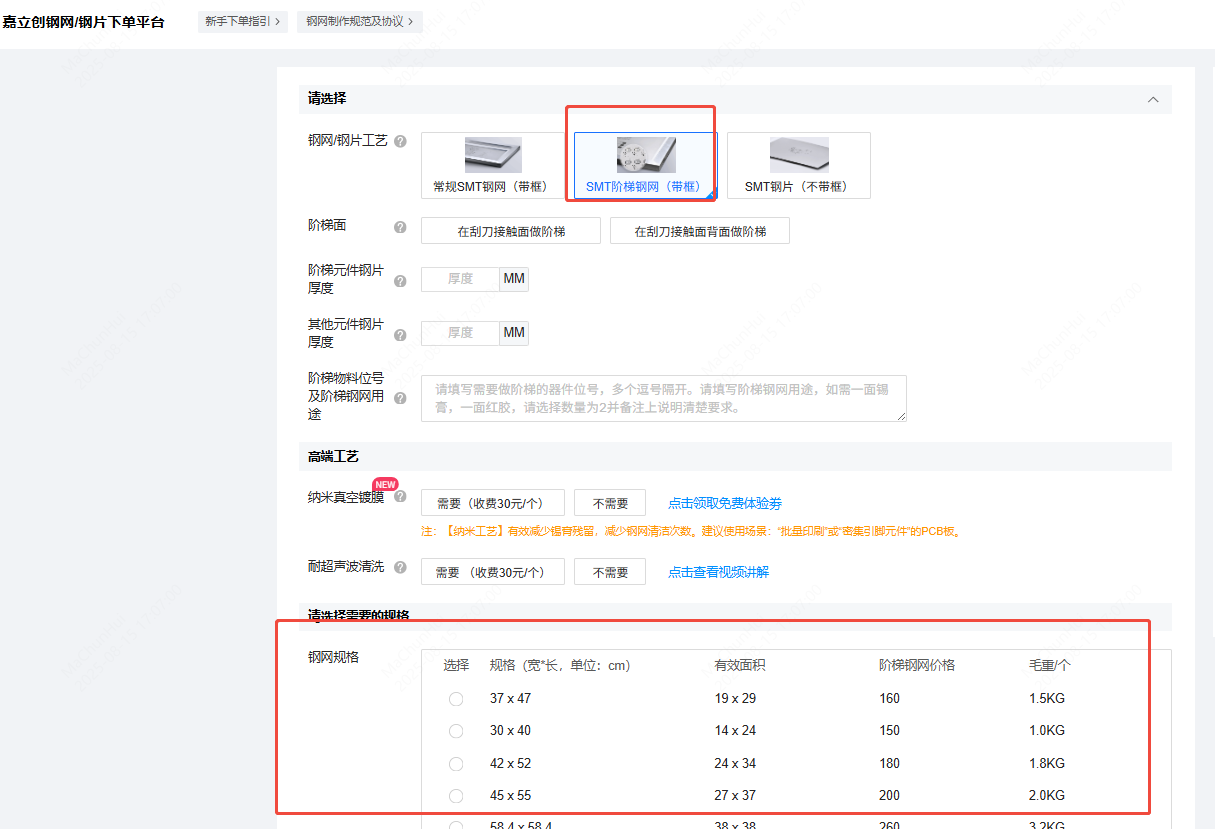The width and height of the screenshot is (1215, 829).
Task: Select 常规SMT钢网（带框） process thumbnail
Action: point(493,166)
